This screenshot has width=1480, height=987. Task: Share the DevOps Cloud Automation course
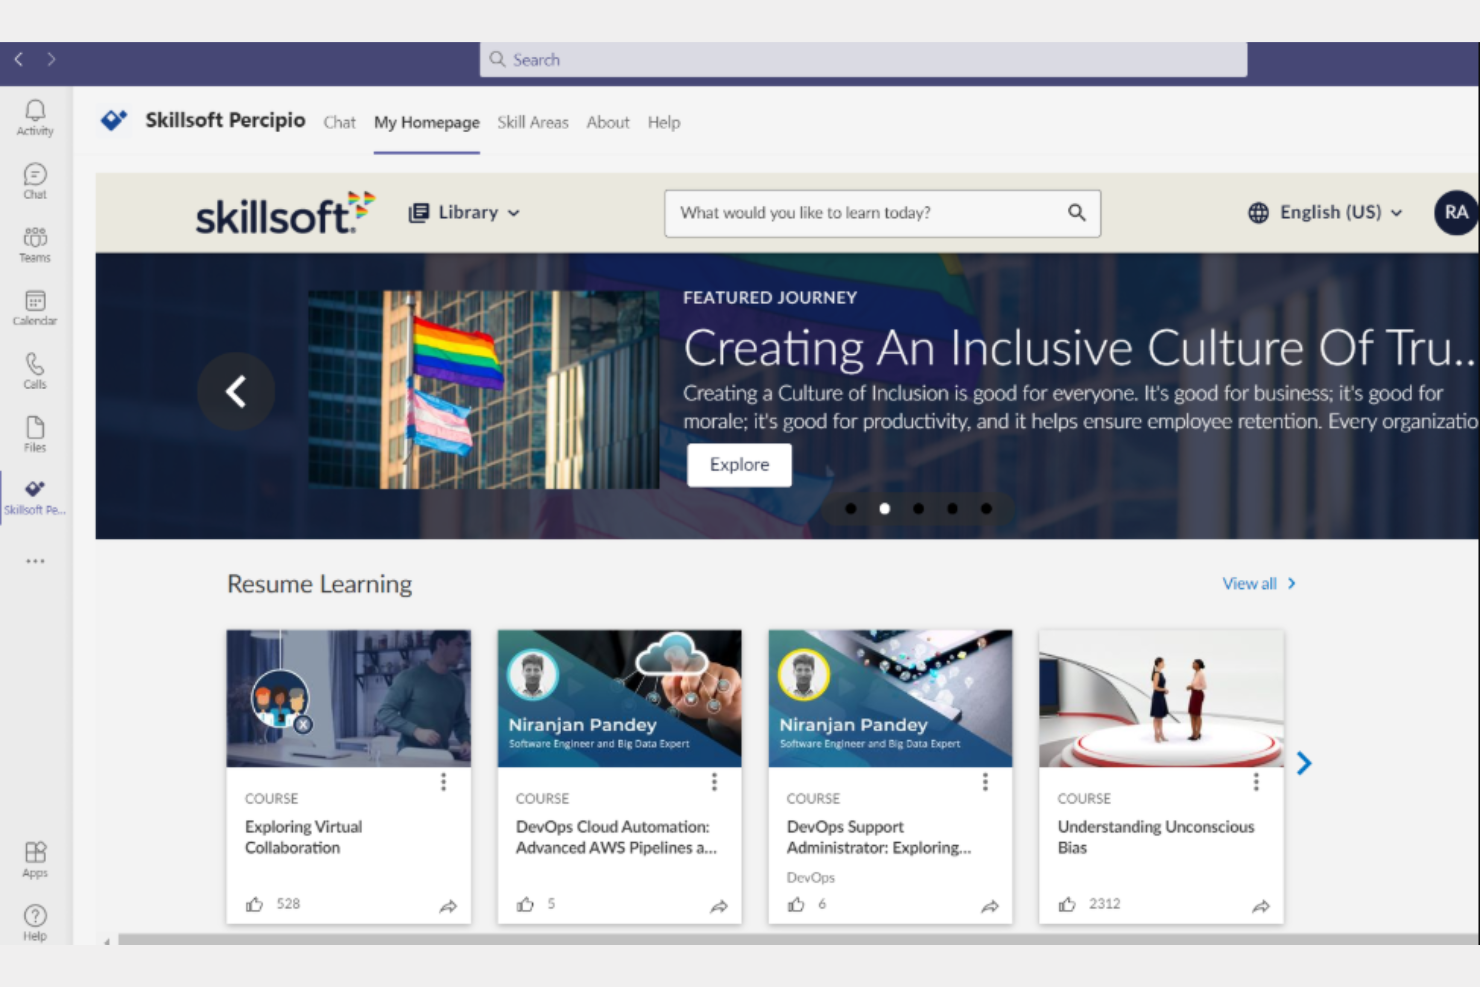pos(719,906)
